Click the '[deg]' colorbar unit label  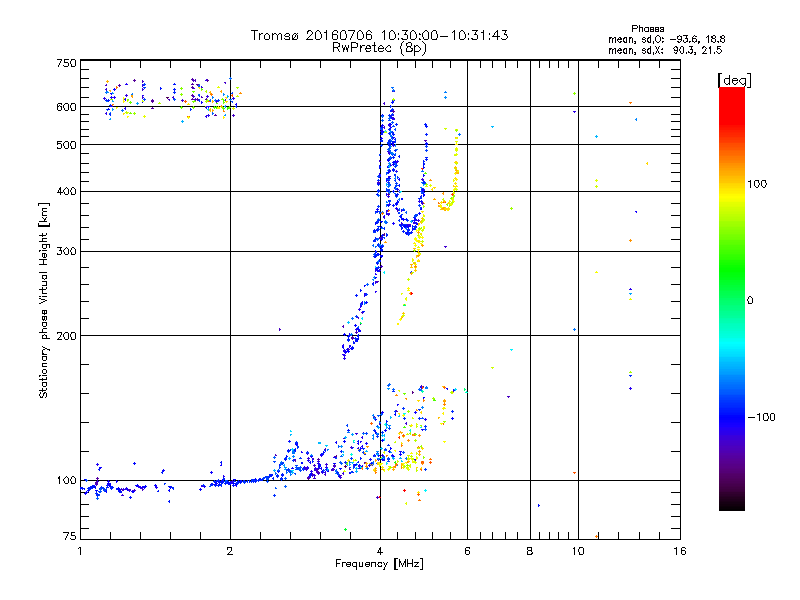coord(734,80)
